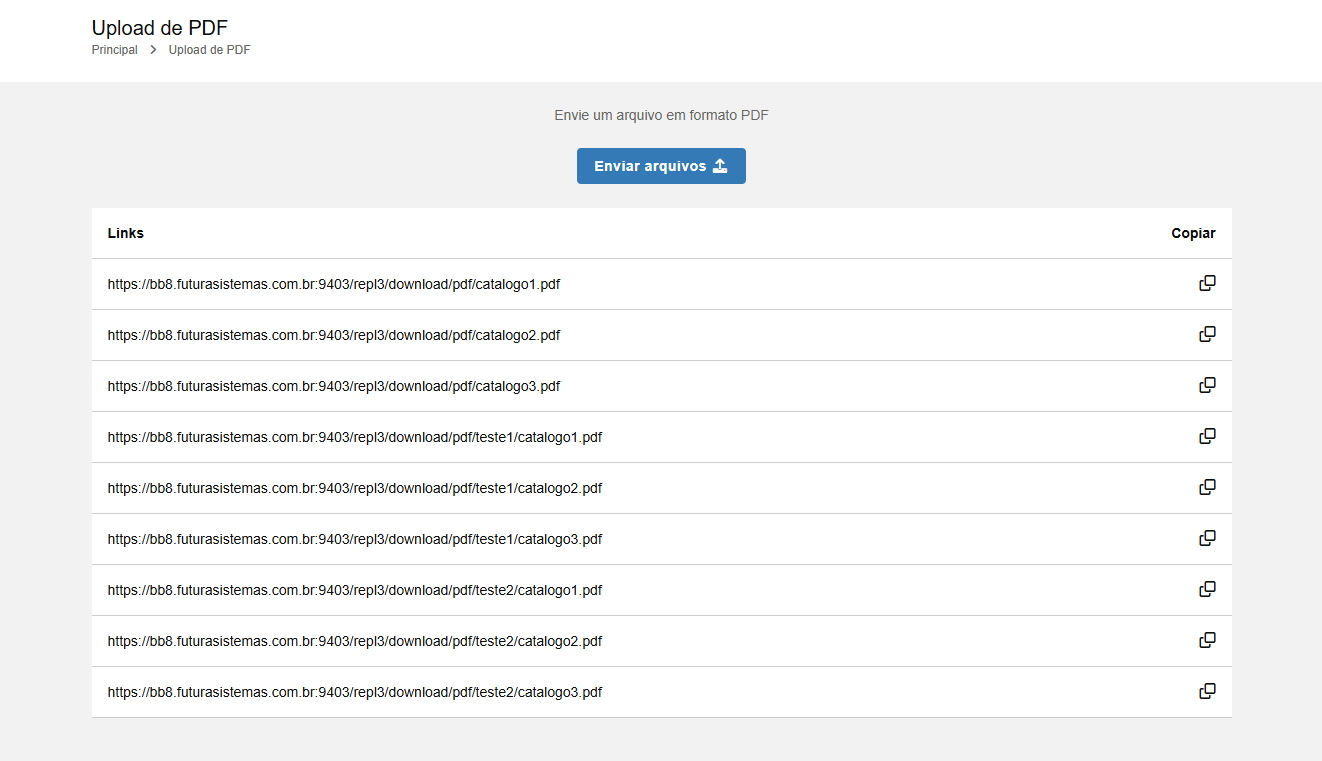Select the pdf/catalogo3.pdf link text
The image size is (1322, 761).
[334, 386]
